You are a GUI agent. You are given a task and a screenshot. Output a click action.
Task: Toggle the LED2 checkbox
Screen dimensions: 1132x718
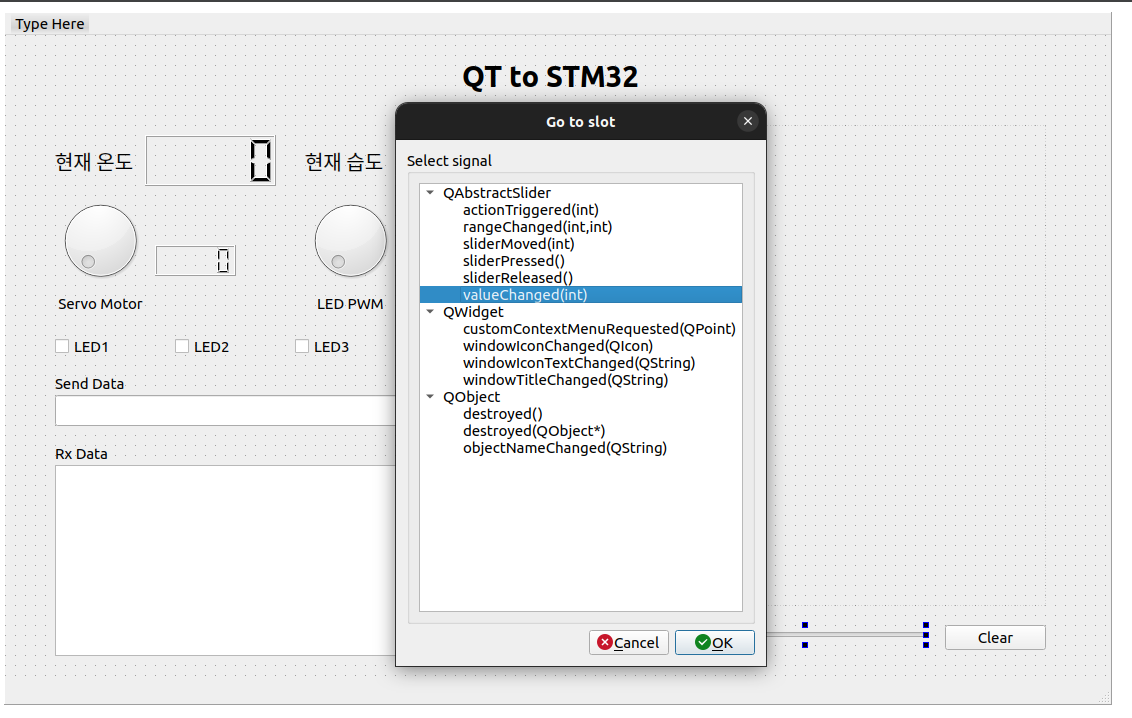(182, 346)
